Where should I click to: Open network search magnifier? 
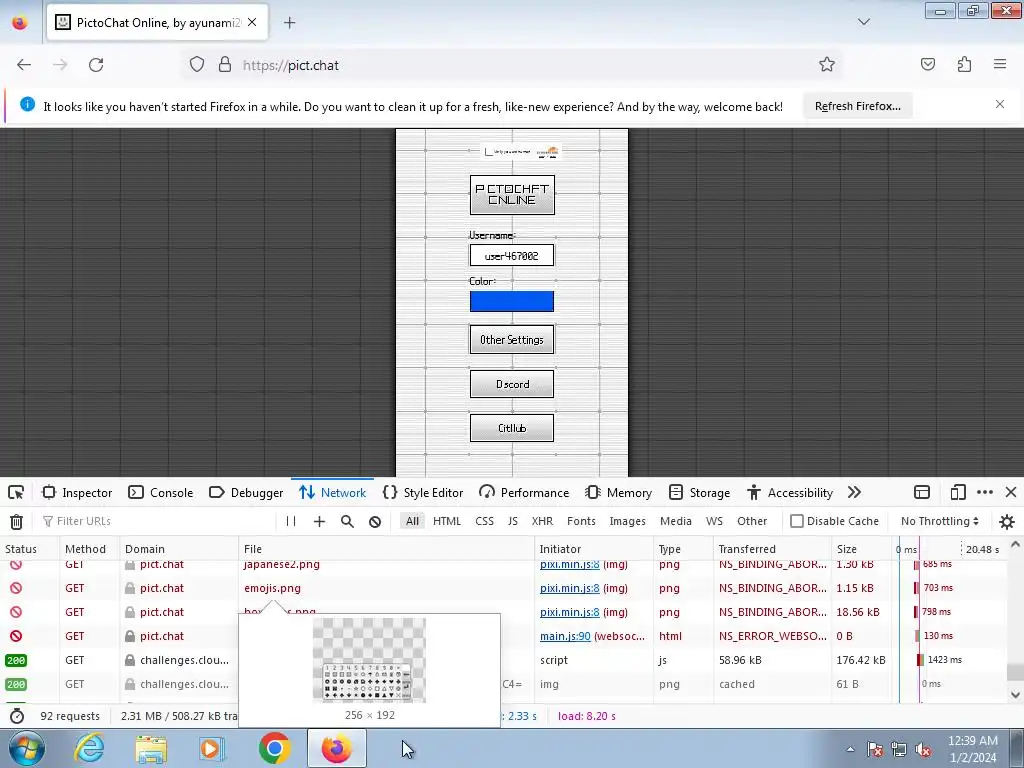point(347,521)
